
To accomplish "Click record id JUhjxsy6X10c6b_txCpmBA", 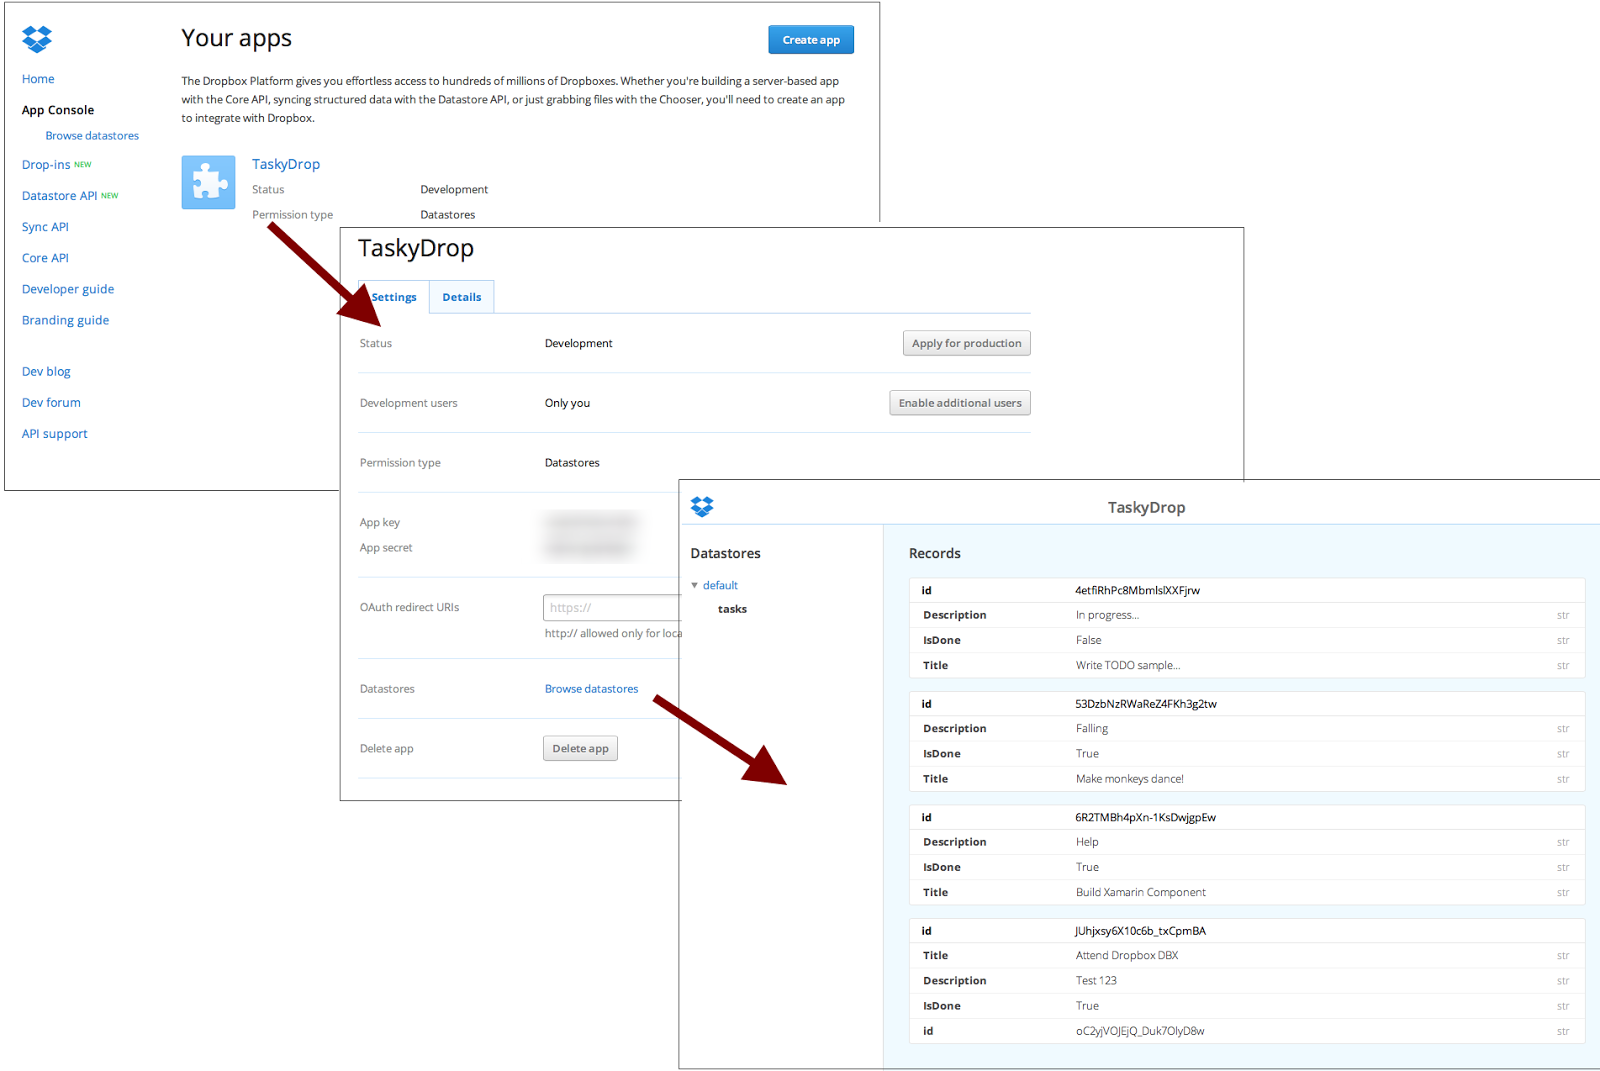I will point(1140,931).
